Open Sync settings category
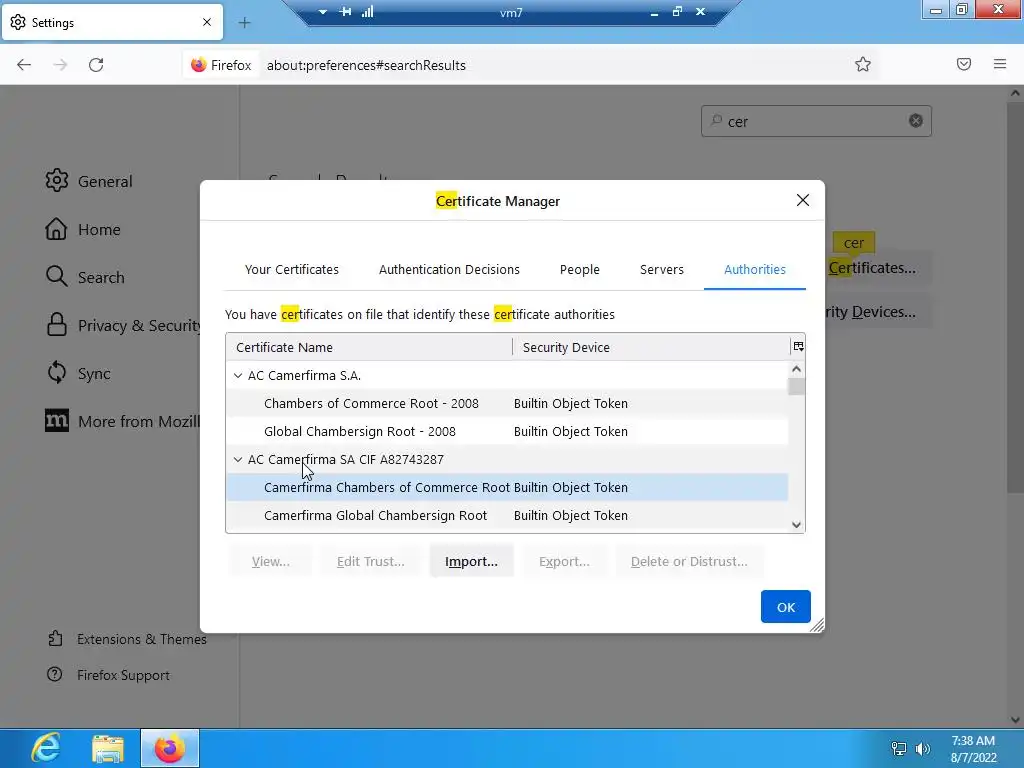Viewport: 1024px width, 768px height. coord(78,374)
